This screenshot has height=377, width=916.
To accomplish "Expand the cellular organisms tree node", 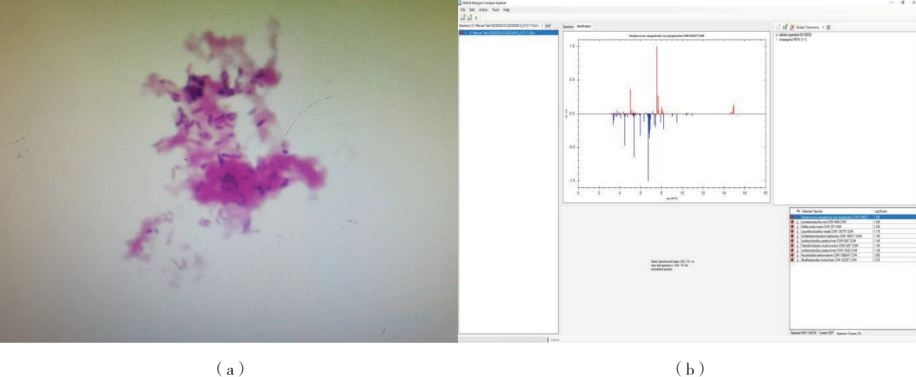I will (x=776, y=34).
